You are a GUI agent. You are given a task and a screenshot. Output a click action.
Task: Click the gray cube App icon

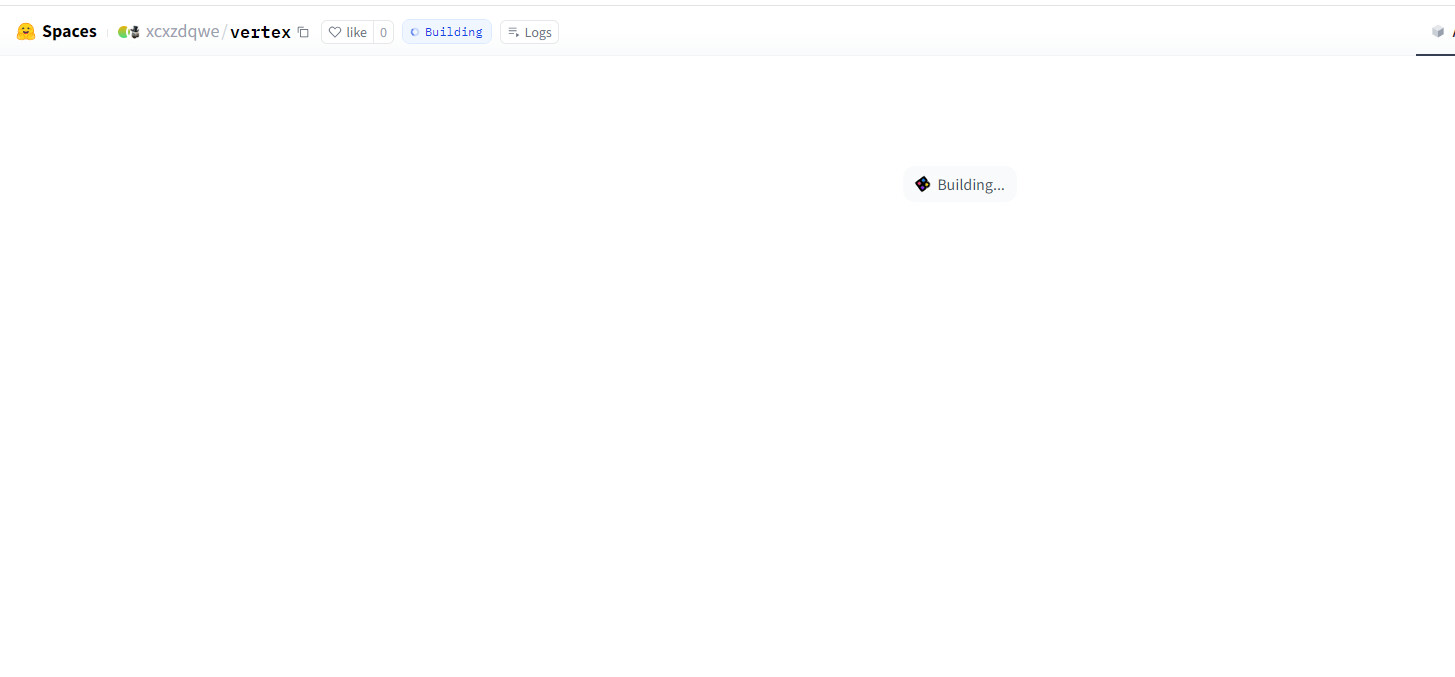tap(1438, 31)
